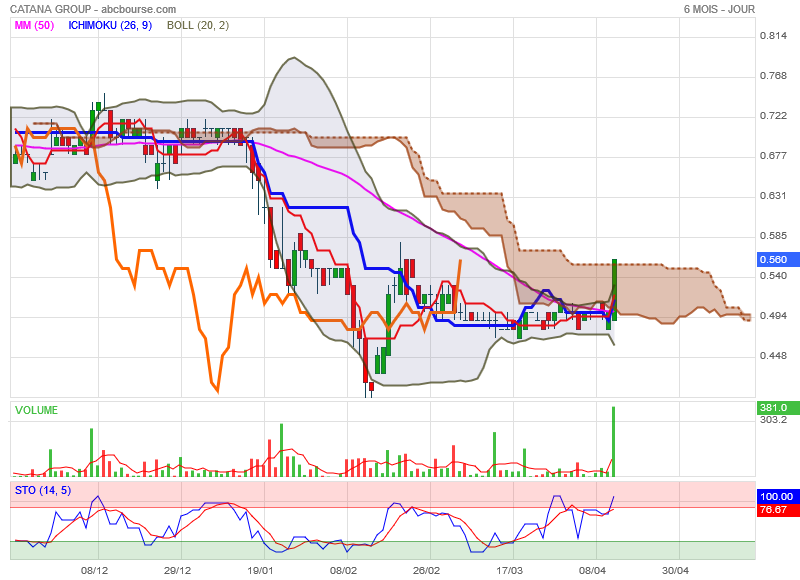The width and height of the screenshot is (800, 580).
Task: Click the VOLUME panel label
Action: pyautogui.click(x=36, y=410)
